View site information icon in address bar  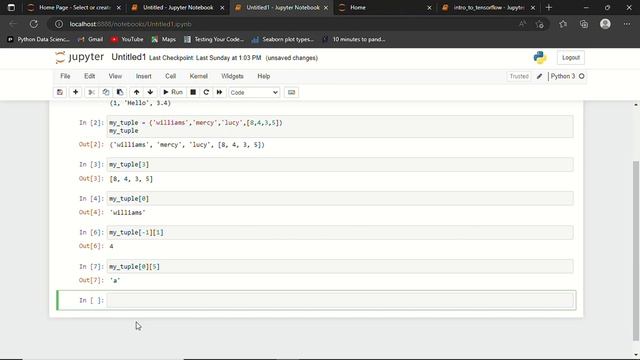tap(59, 24)
